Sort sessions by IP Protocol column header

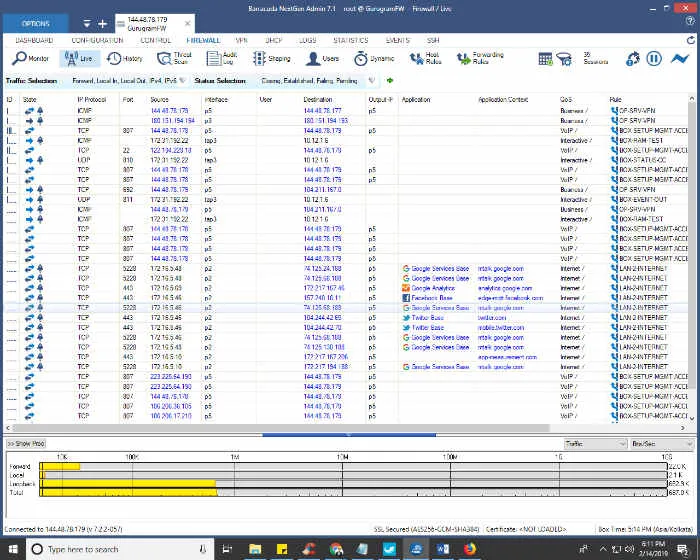click(92, 100)
